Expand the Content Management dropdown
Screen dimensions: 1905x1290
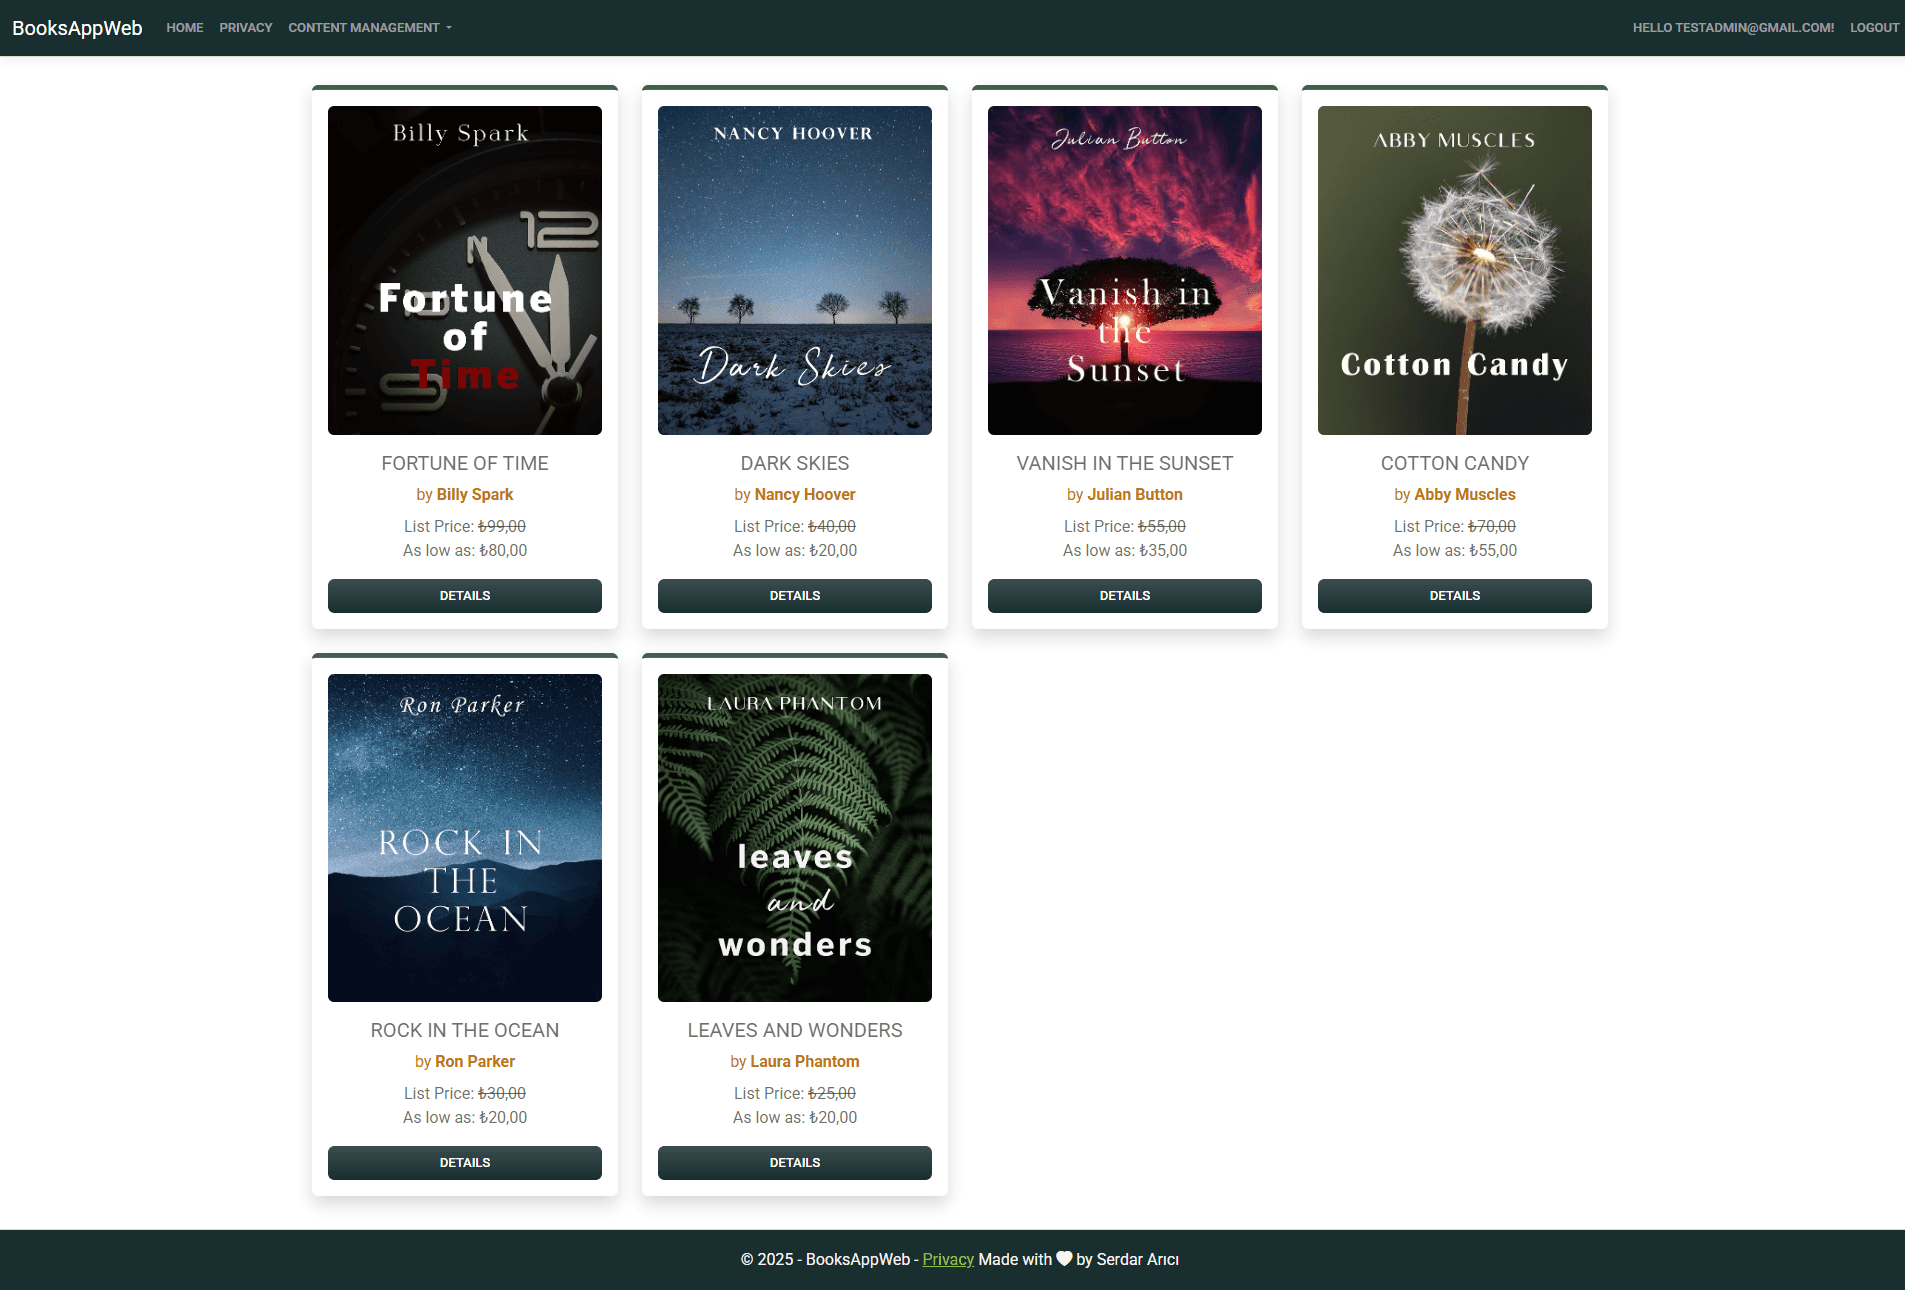(x=370, y=28)
